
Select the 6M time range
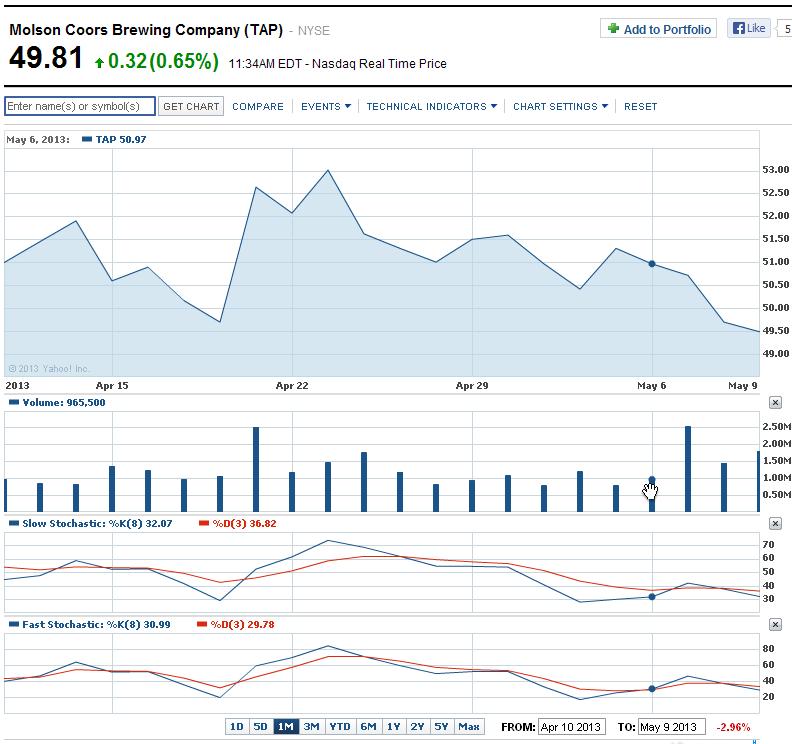[369, 726]
